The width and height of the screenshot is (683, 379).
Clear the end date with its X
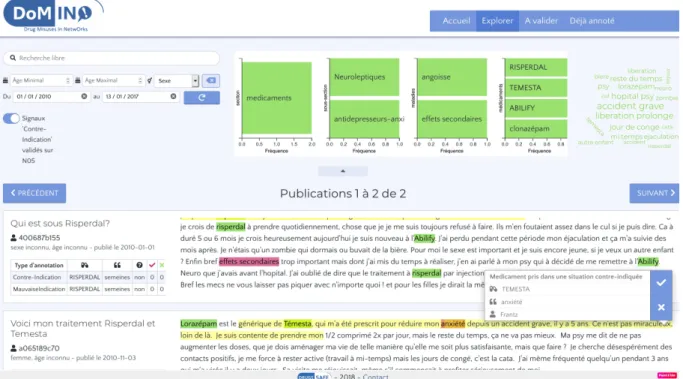tap(173, 96)
